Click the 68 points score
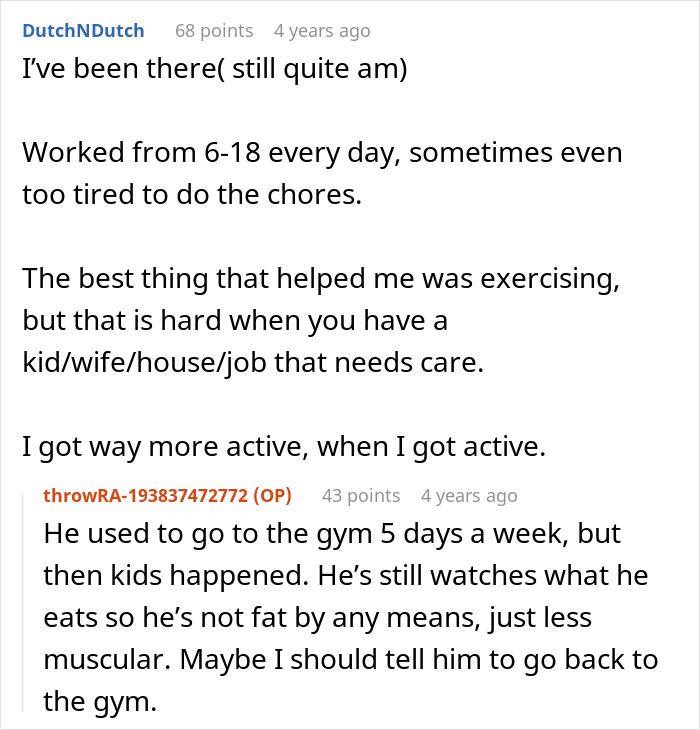Image resolution: width=700 pixels, height=730 pixels. [x=214, y=31]
